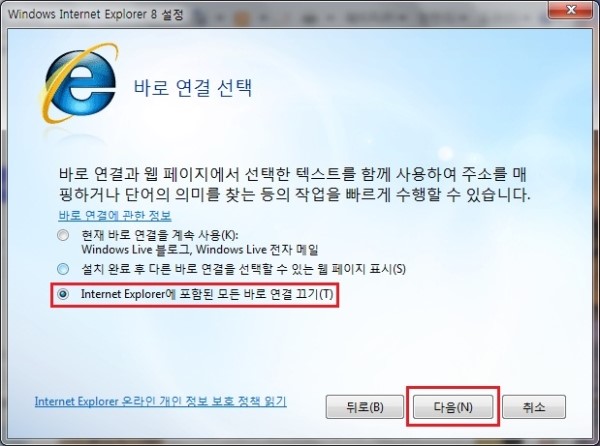Open Internet Explorer 온라인 개인 정보 보호 정책 읽기 link
The height and width of the screenshot is (446, 600).
pos(160,401)
